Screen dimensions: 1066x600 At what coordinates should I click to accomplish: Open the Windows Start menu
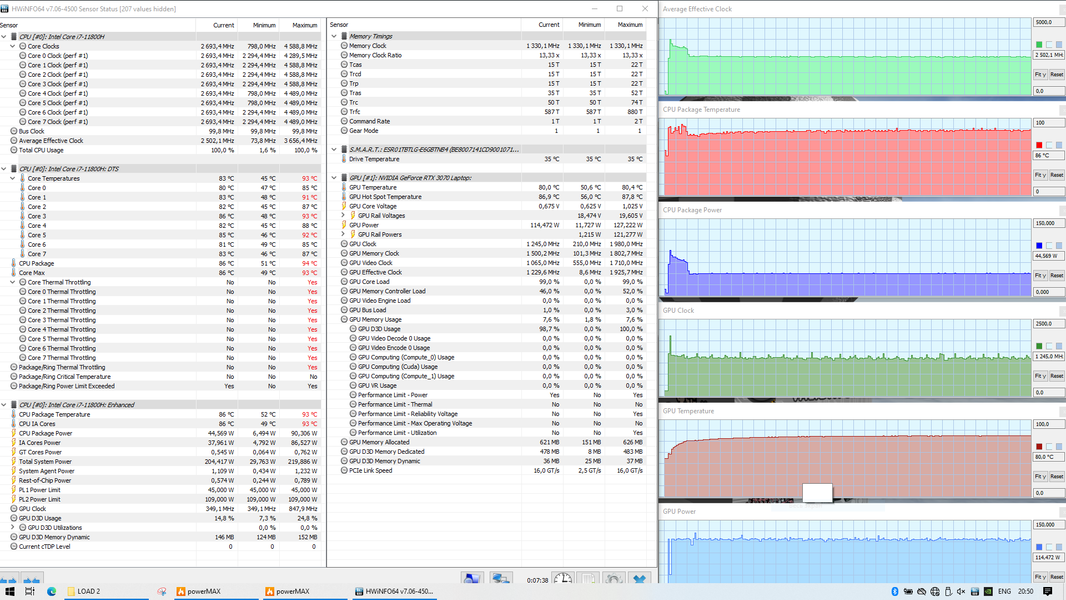[x=10, y=592]
